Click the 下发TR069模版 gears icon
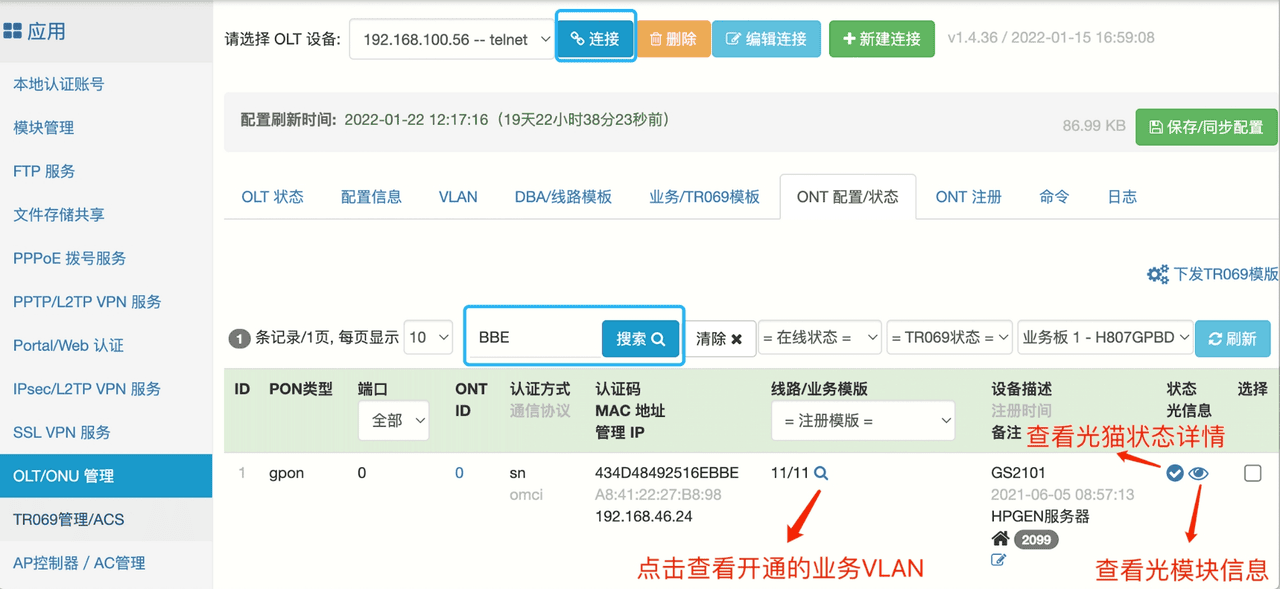This screenshot has height=589, width=1280. [x=1157, y=274]
